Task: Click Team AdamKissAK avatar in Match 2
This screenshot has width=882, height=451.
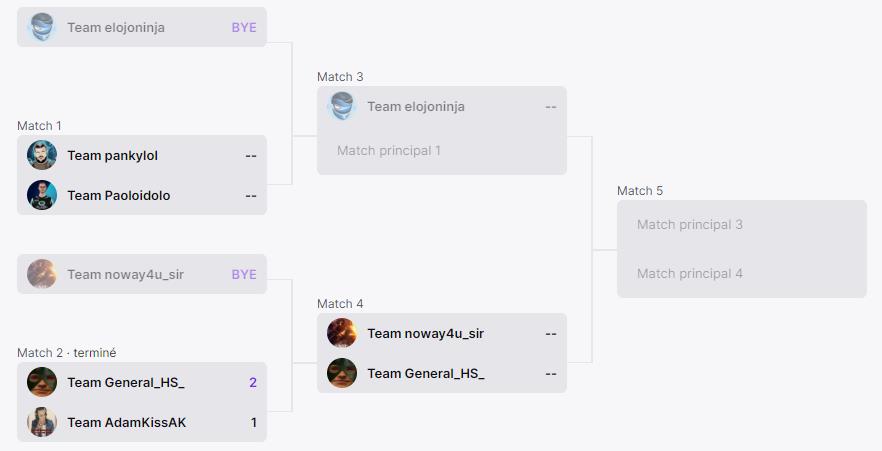Action: 42,422
